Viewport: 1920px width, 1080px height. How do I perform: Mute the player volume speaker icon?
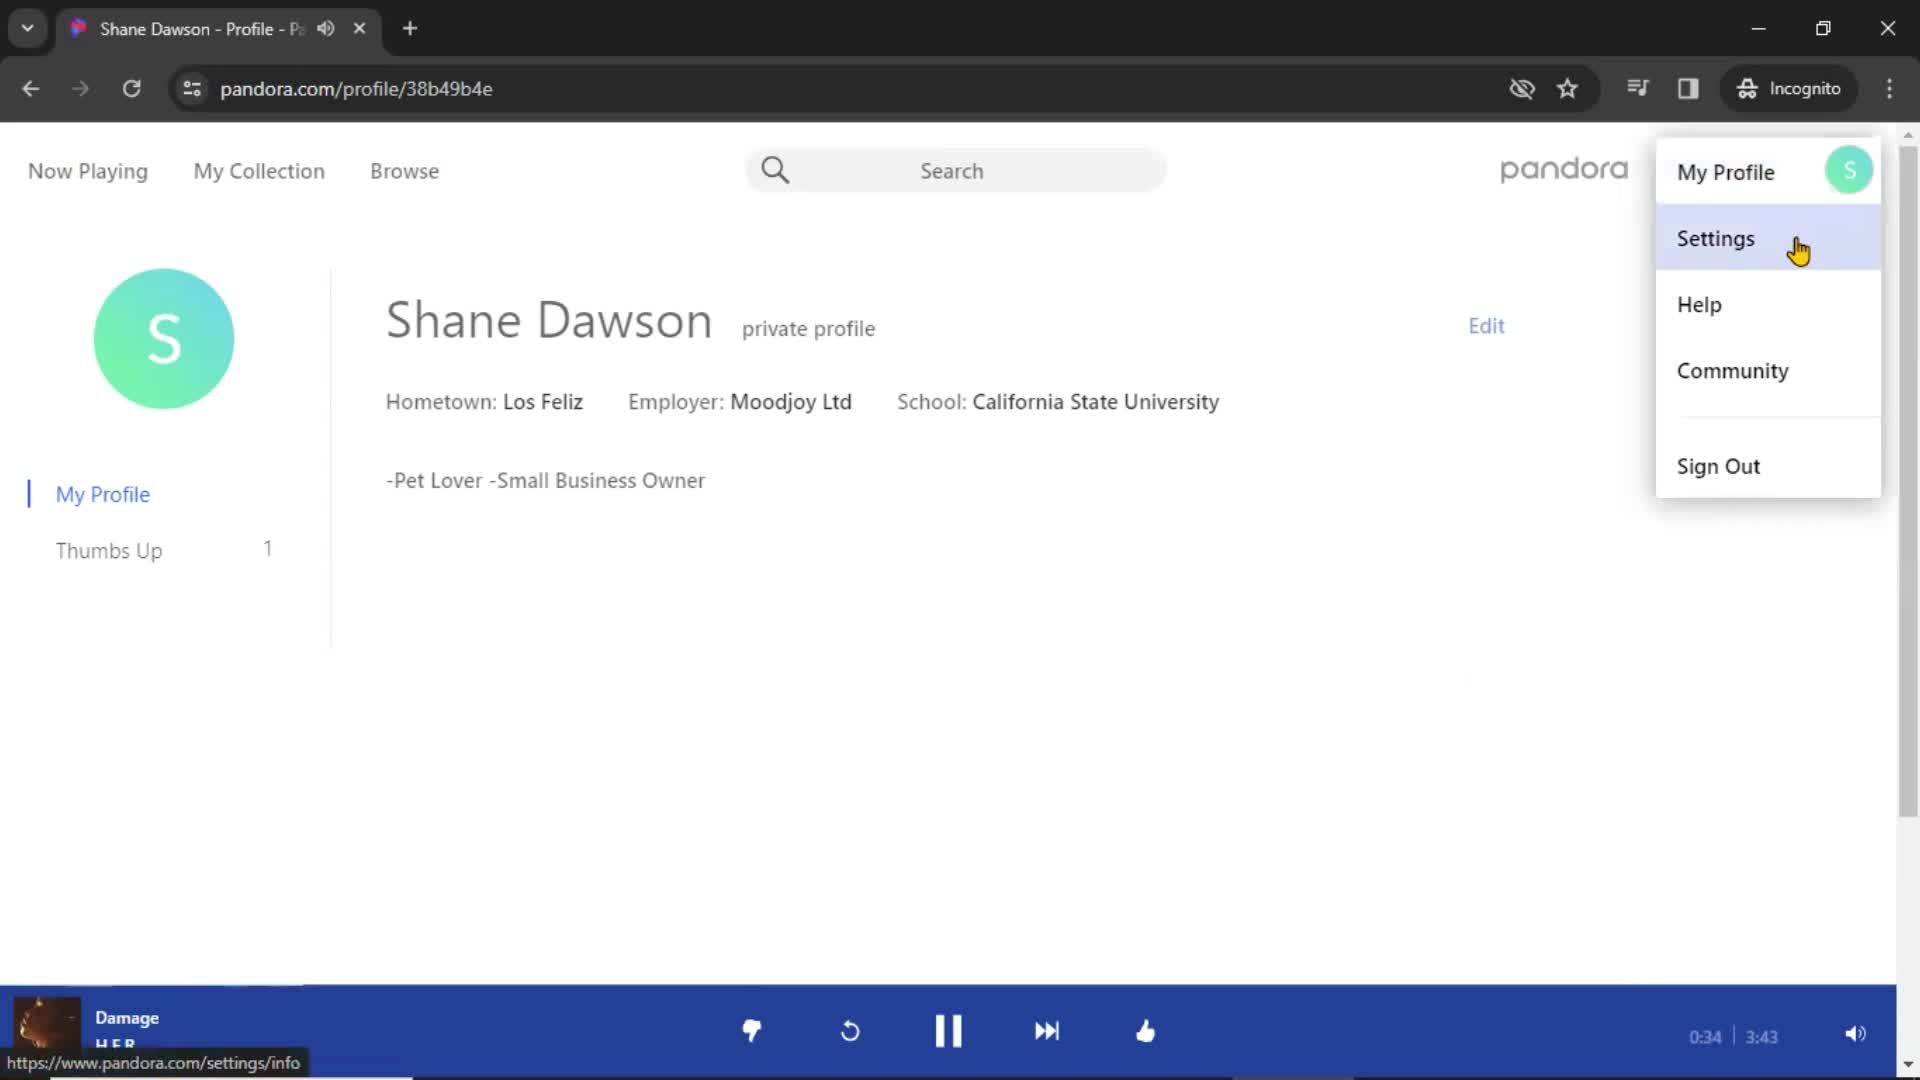[x=1855, y=1034]
